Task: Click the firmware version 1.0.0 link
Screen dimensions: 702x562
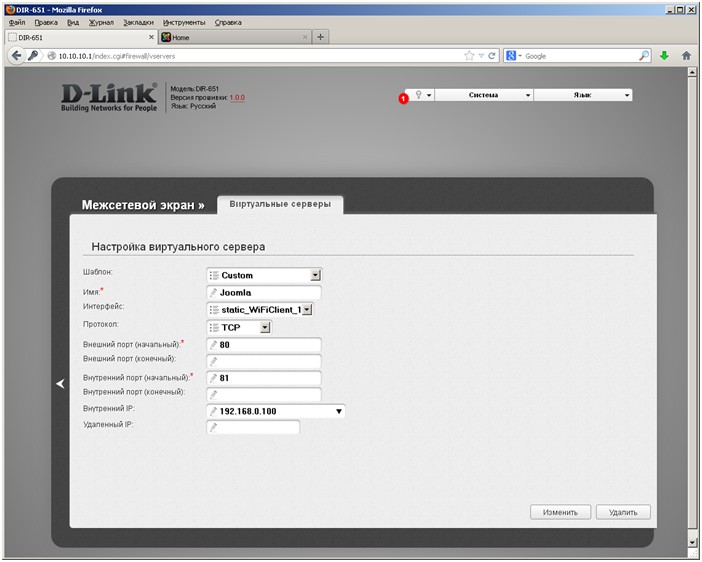Action: (x=237, y=98)
